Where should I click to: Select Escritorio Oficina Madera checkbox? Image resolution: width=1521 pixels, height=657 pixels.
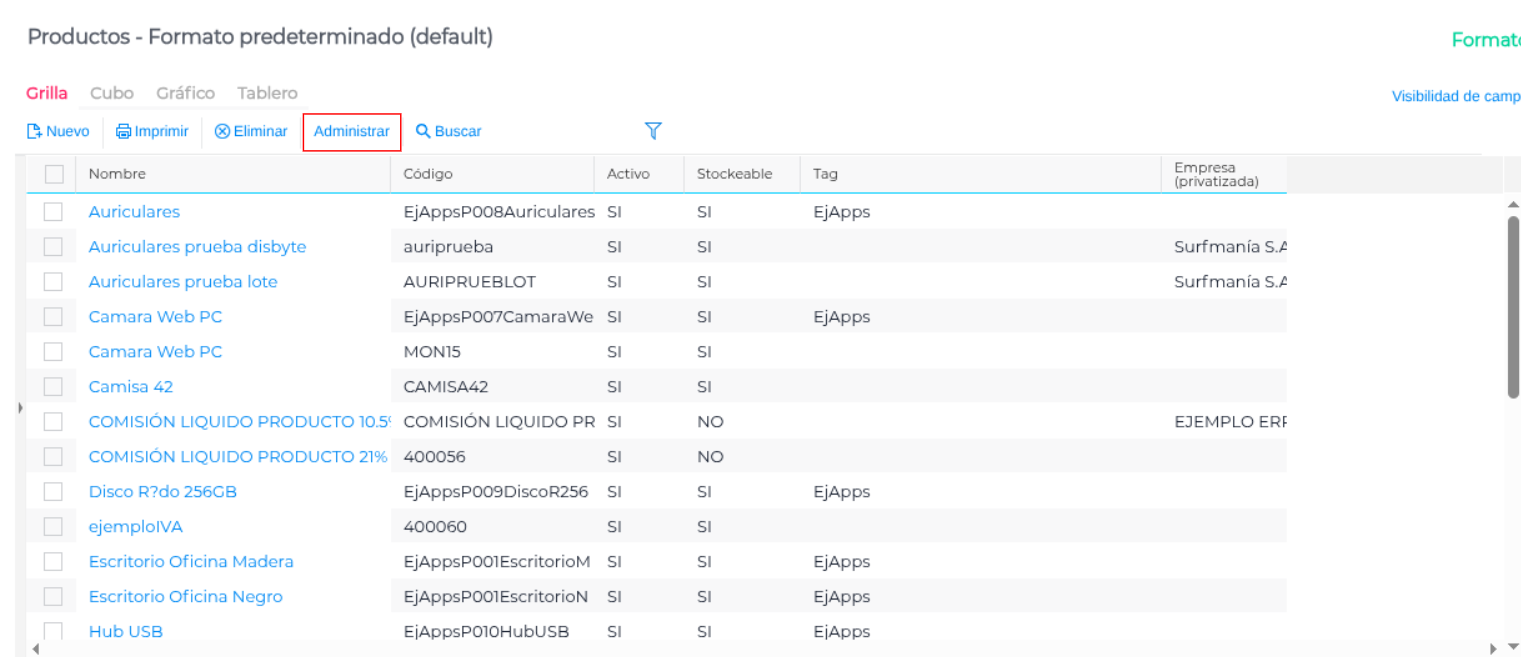(x=53, y=562)
